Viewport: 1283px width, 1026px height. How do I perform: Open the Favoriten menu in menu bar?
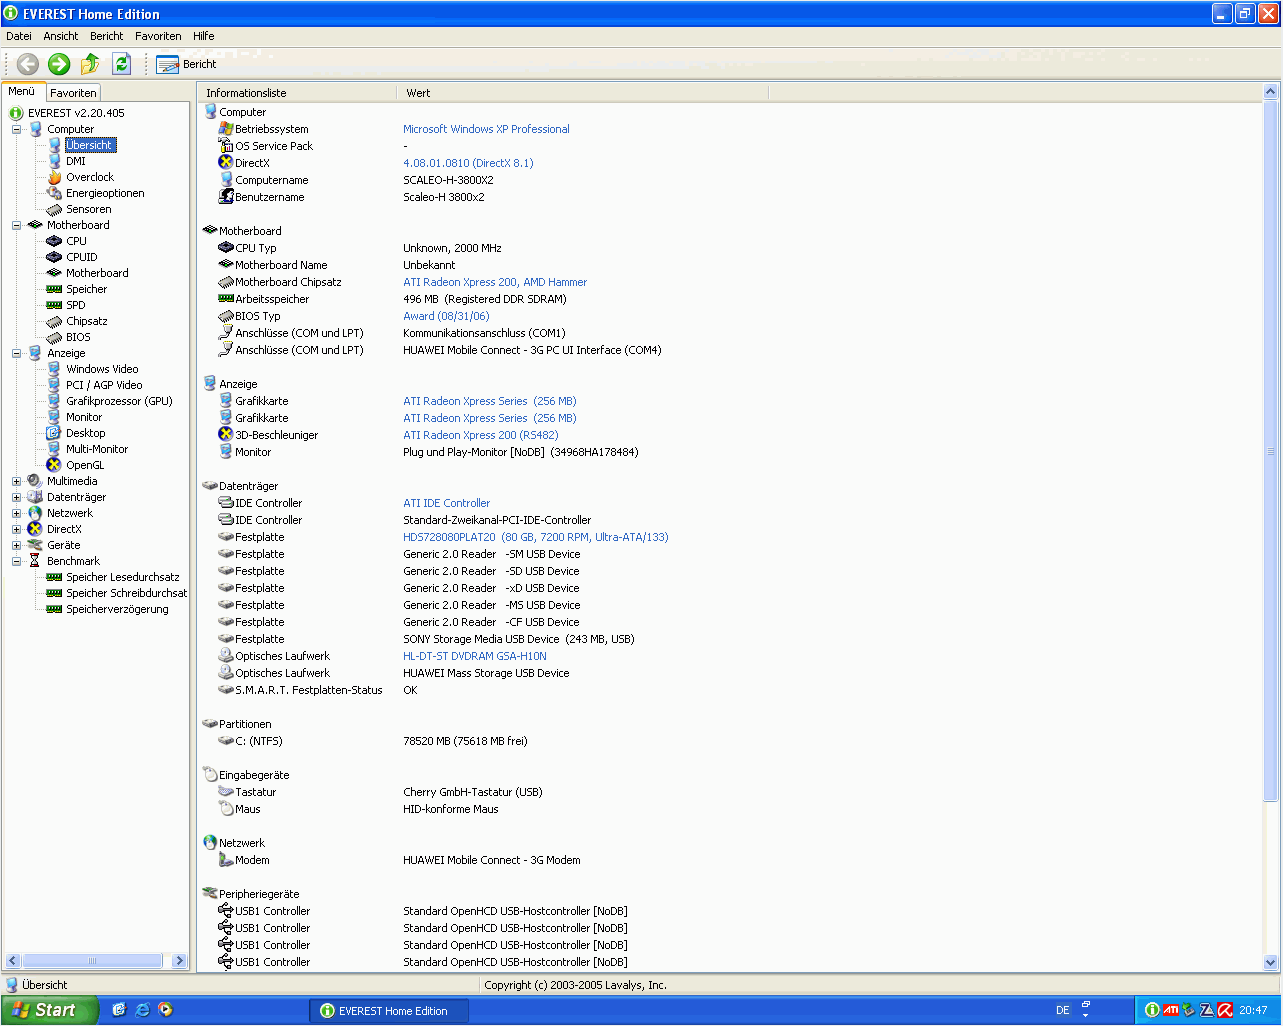(159, 36)
